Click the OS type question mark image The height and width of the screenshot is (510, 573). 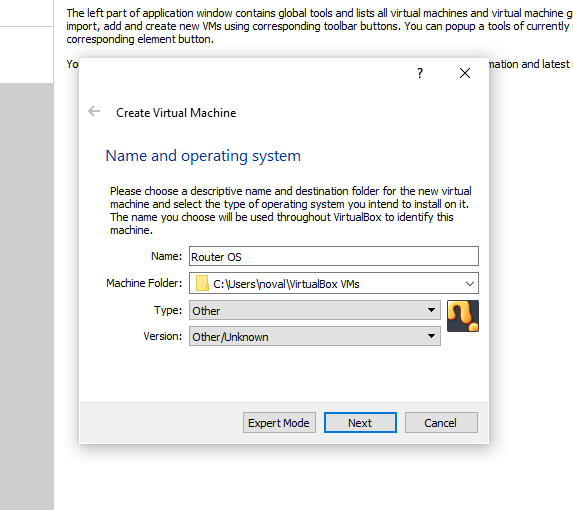[x=463, y=316]
